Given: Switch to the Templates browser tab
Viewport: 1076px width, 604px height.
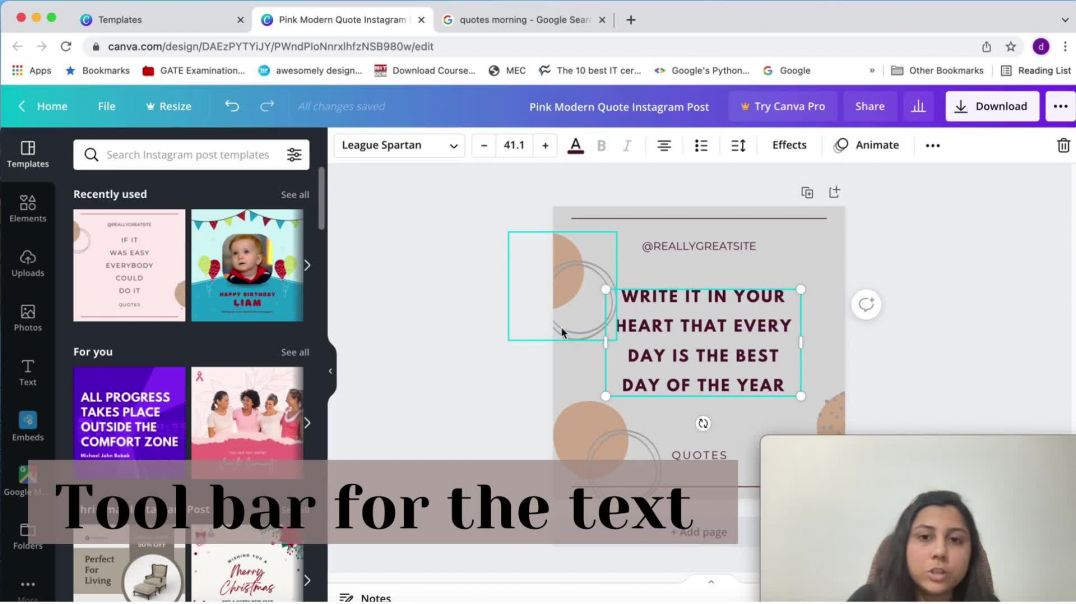Looking at the screenshot, I should pyautogui.click(x=161, y=20).
